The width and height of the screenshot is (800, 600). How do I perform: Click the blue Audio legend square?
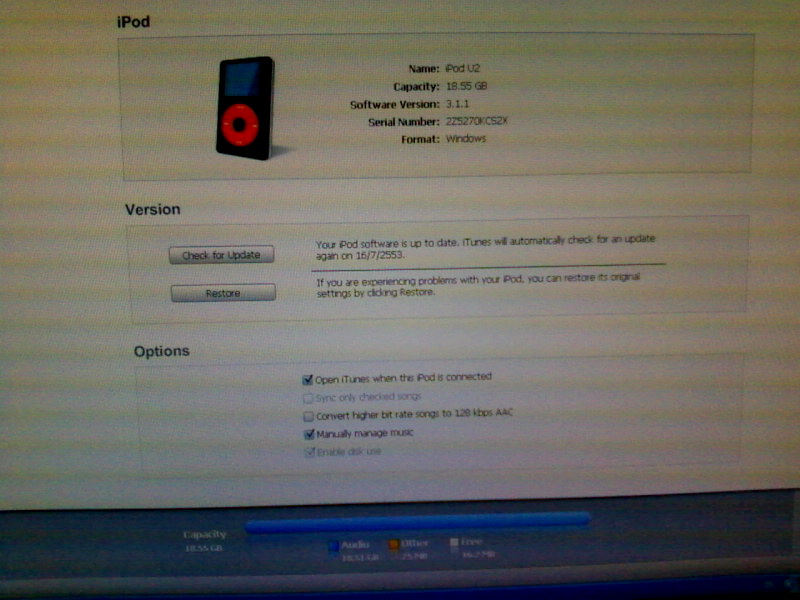pos(333,546)
